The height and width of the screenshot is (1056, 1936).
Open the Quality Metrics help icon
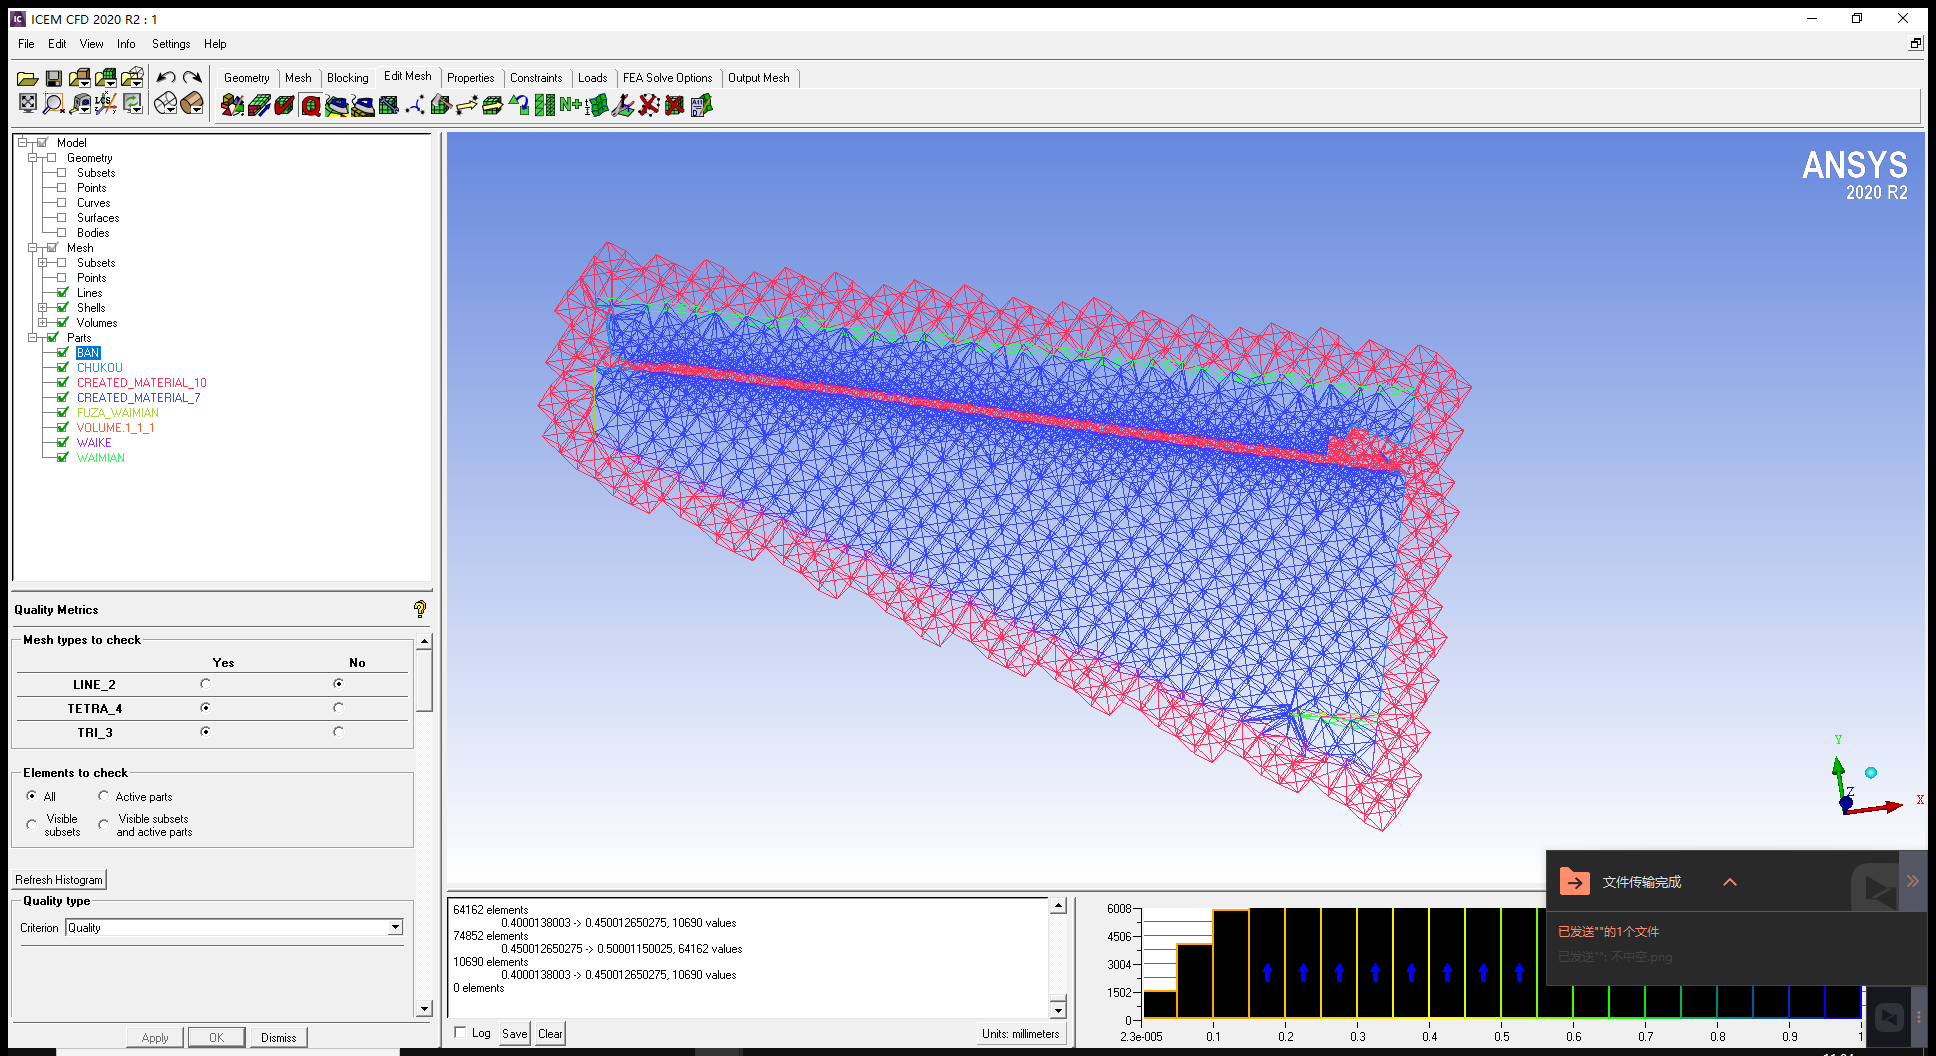(420, 609)
